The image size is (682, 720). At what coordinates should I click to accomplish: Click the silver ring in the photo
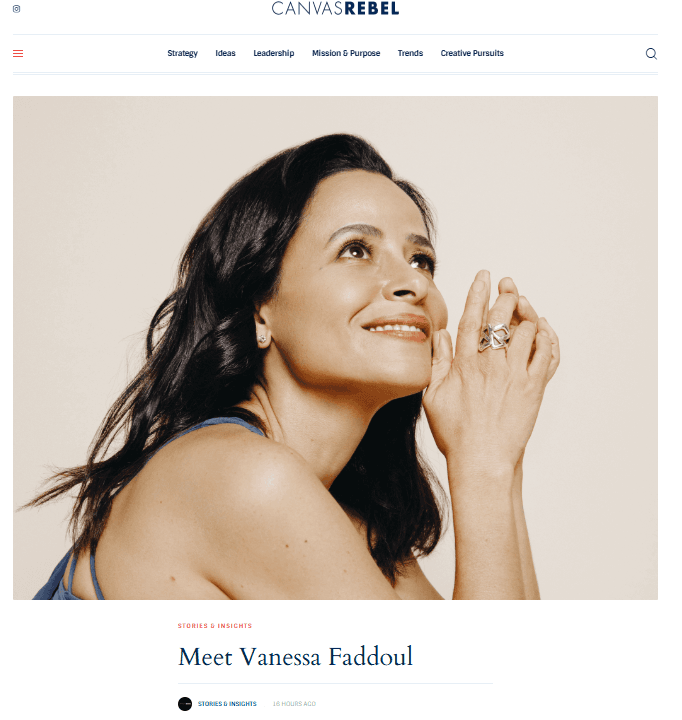494,337
